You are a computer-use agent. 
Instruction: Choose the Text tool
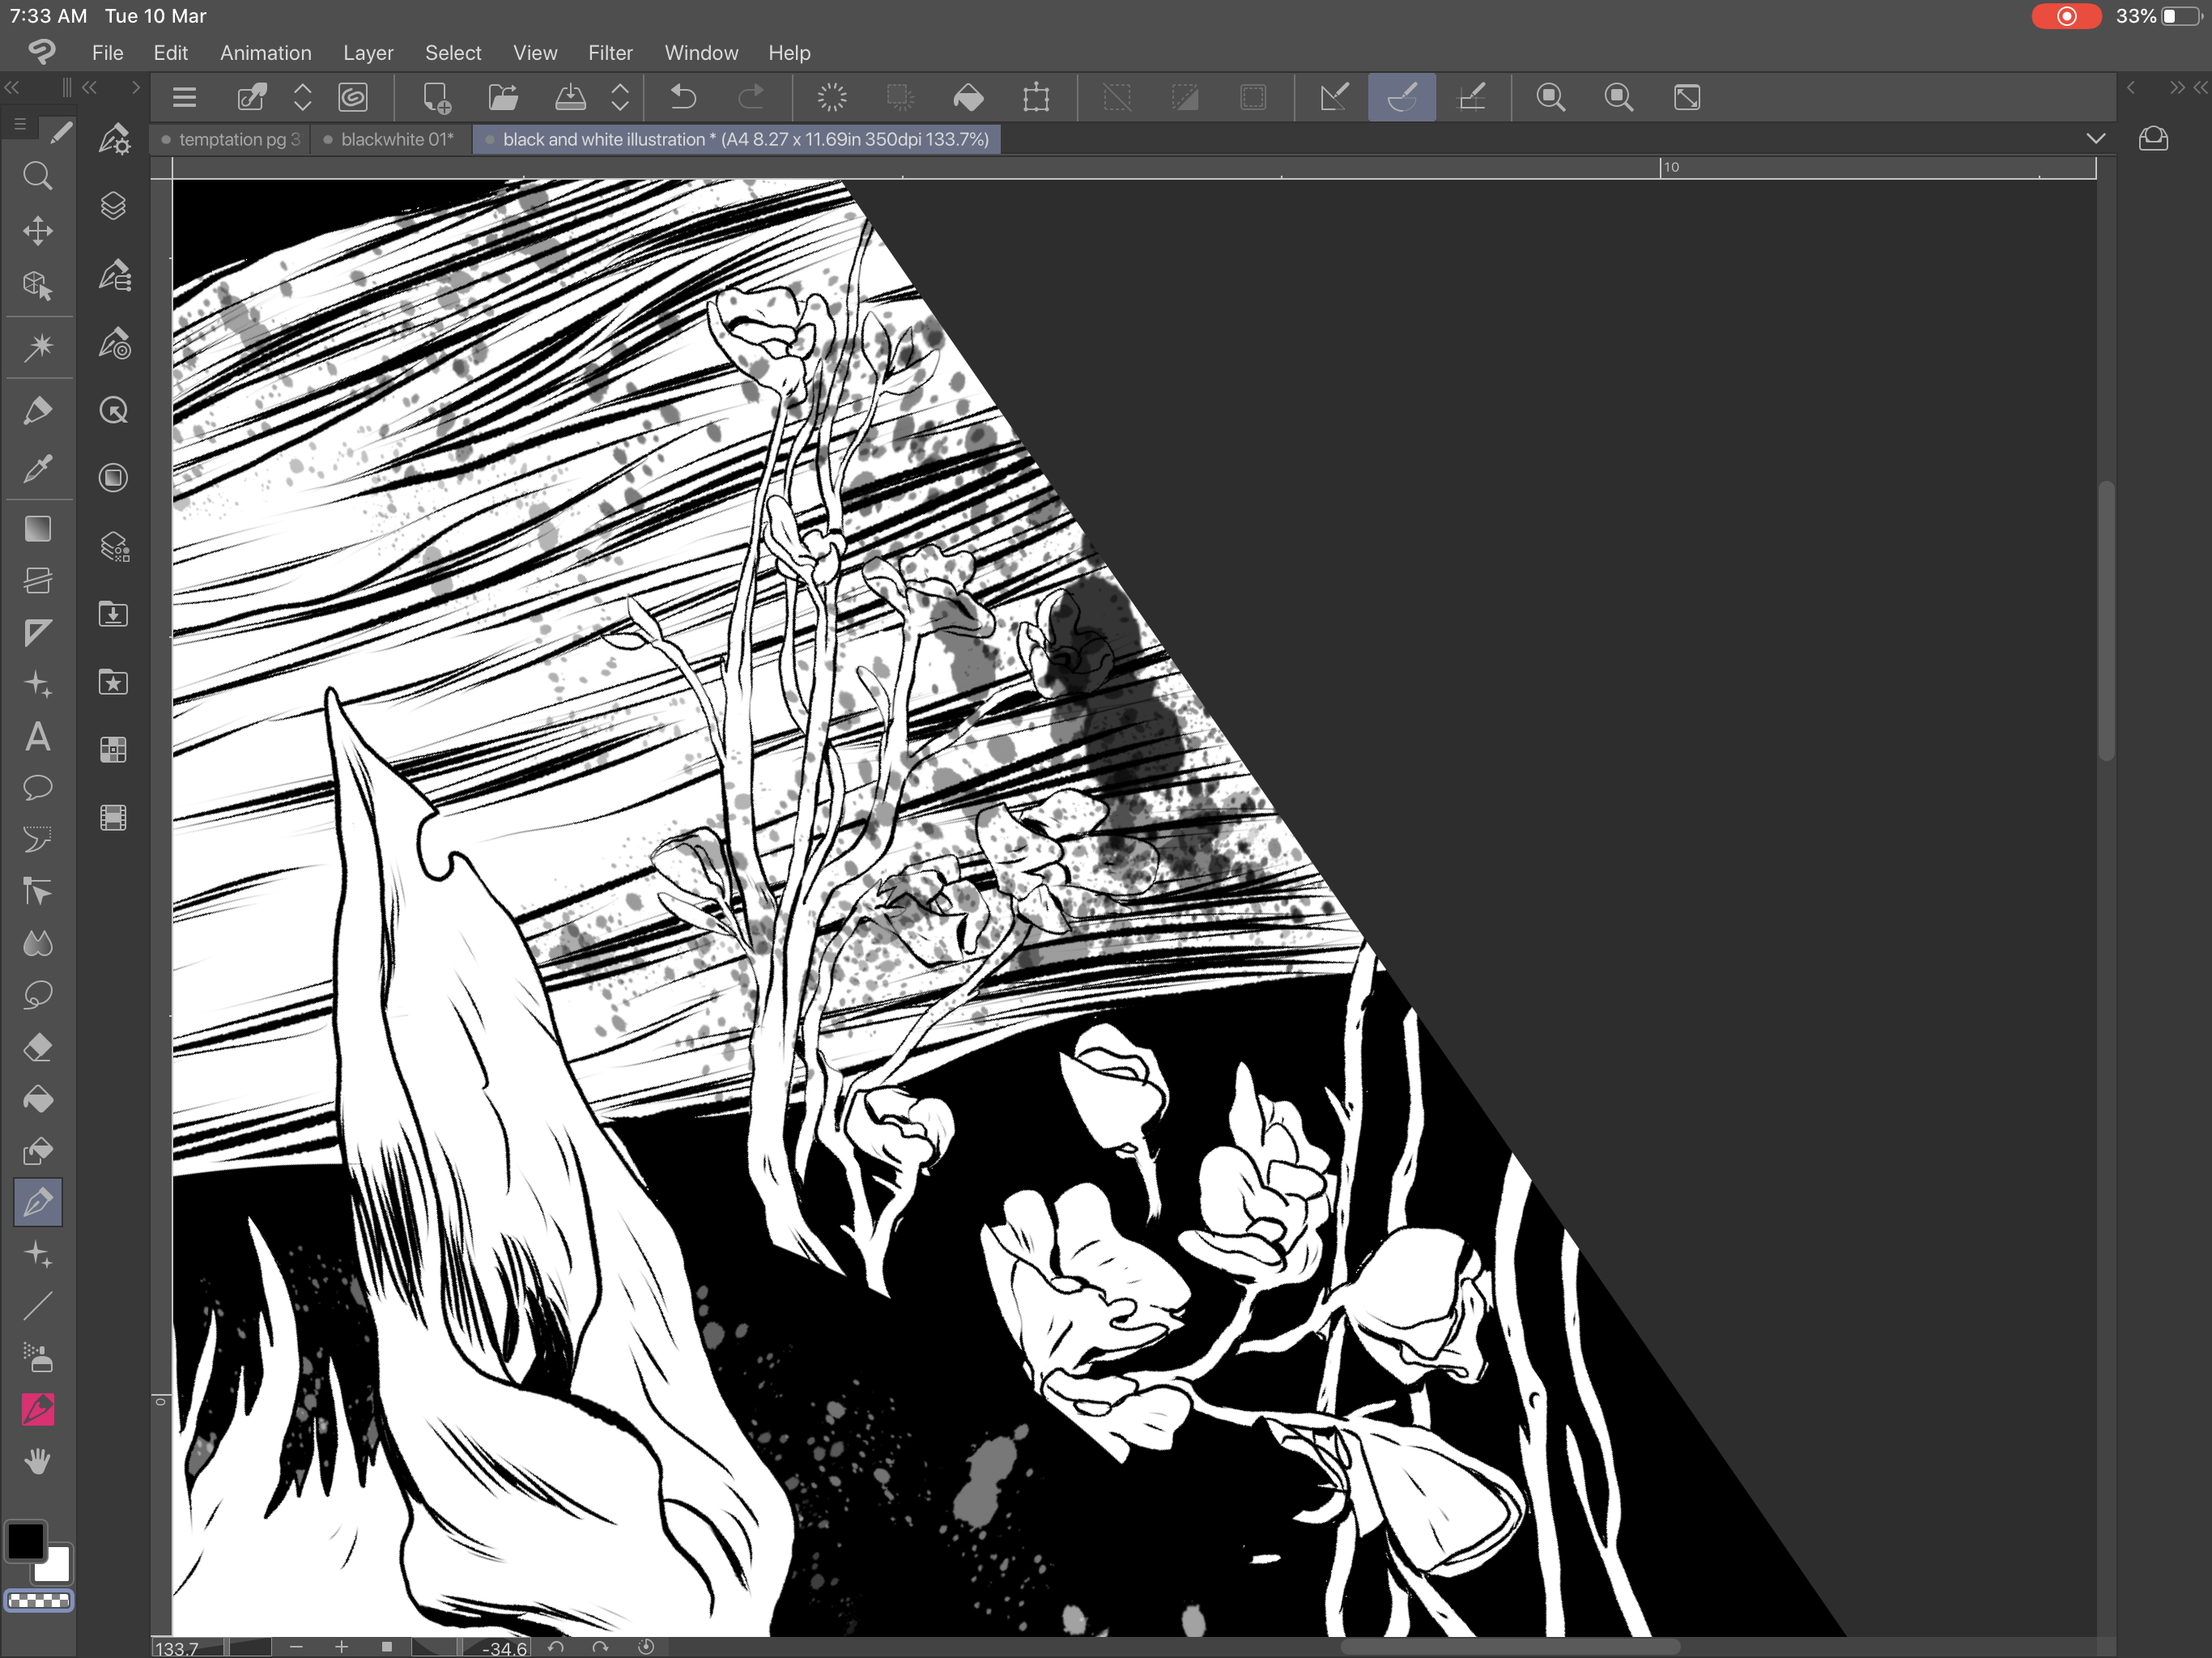(38, 737)
